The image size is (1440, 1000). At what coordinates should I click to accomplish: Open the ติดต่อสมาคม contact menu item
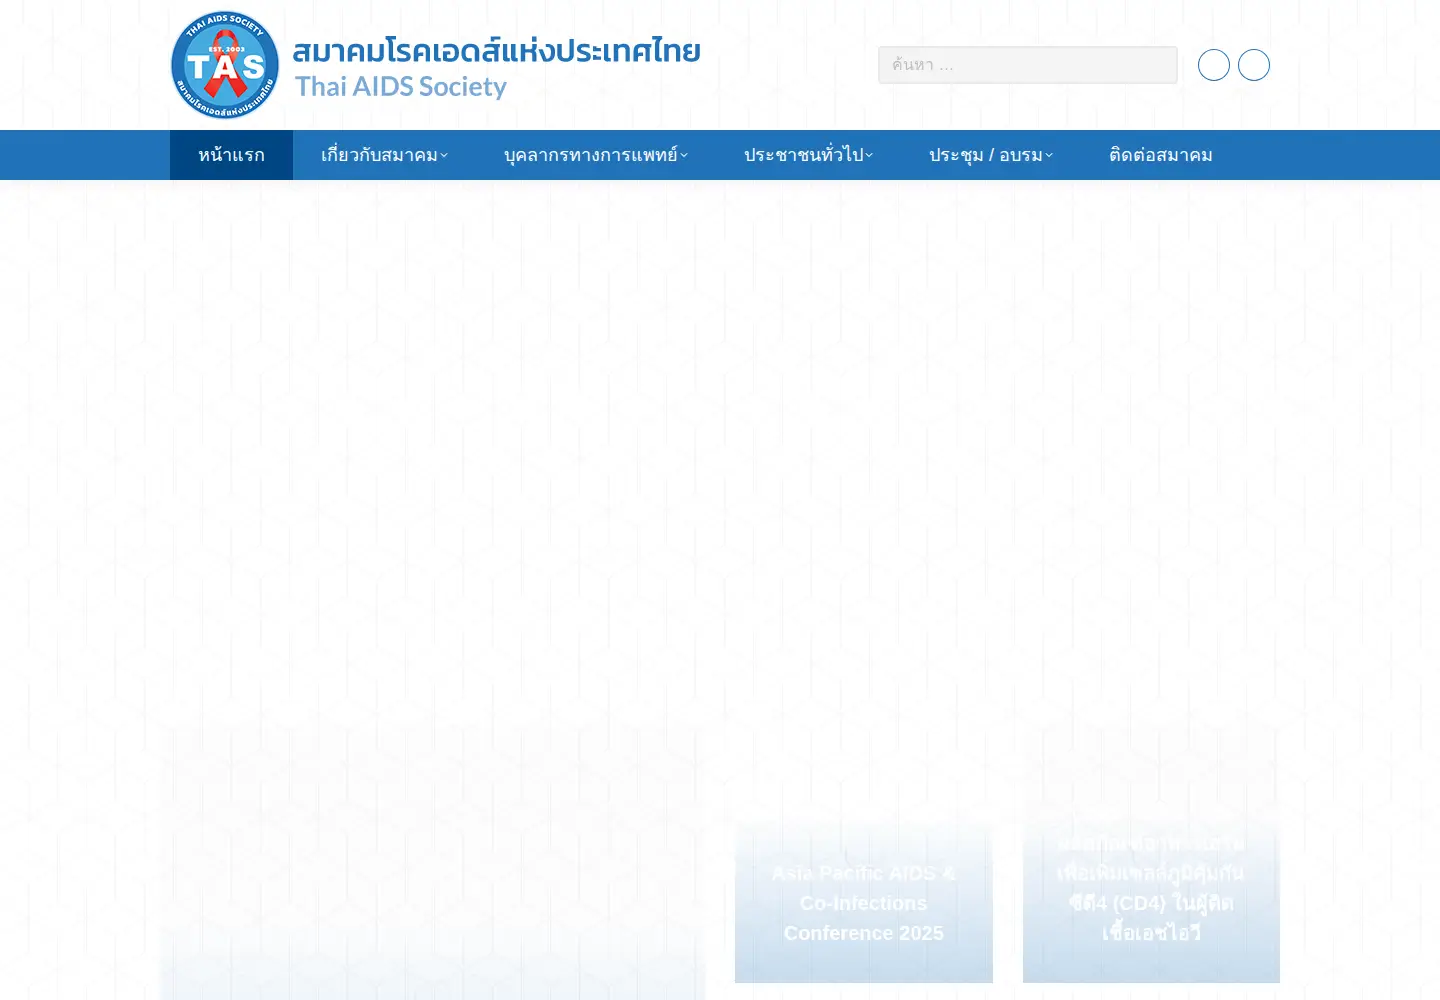(x=1161, y=155)
